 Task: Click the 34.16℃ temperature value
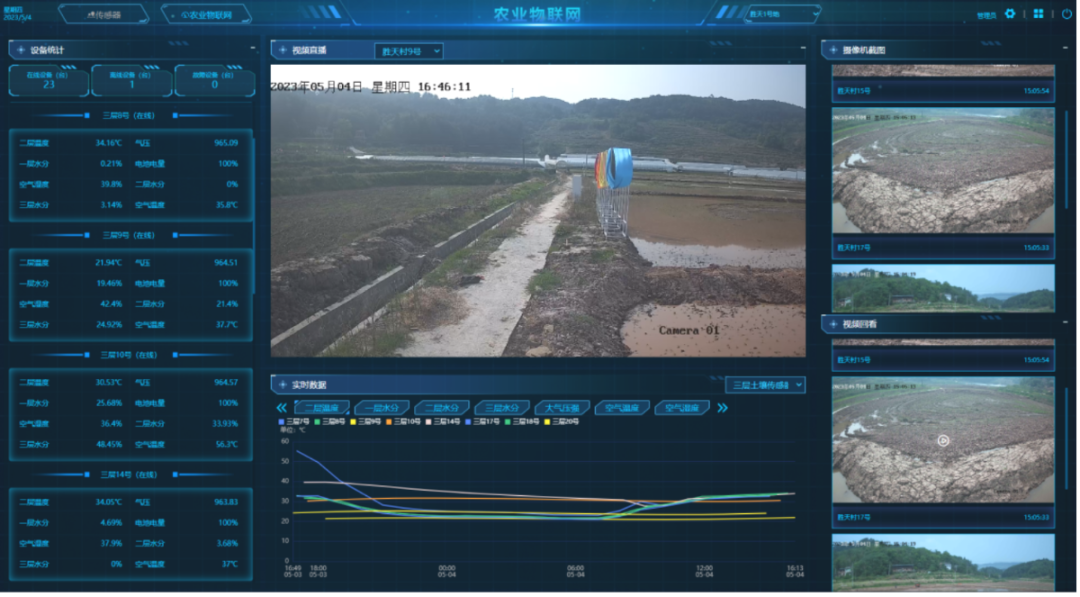point(109,143)
